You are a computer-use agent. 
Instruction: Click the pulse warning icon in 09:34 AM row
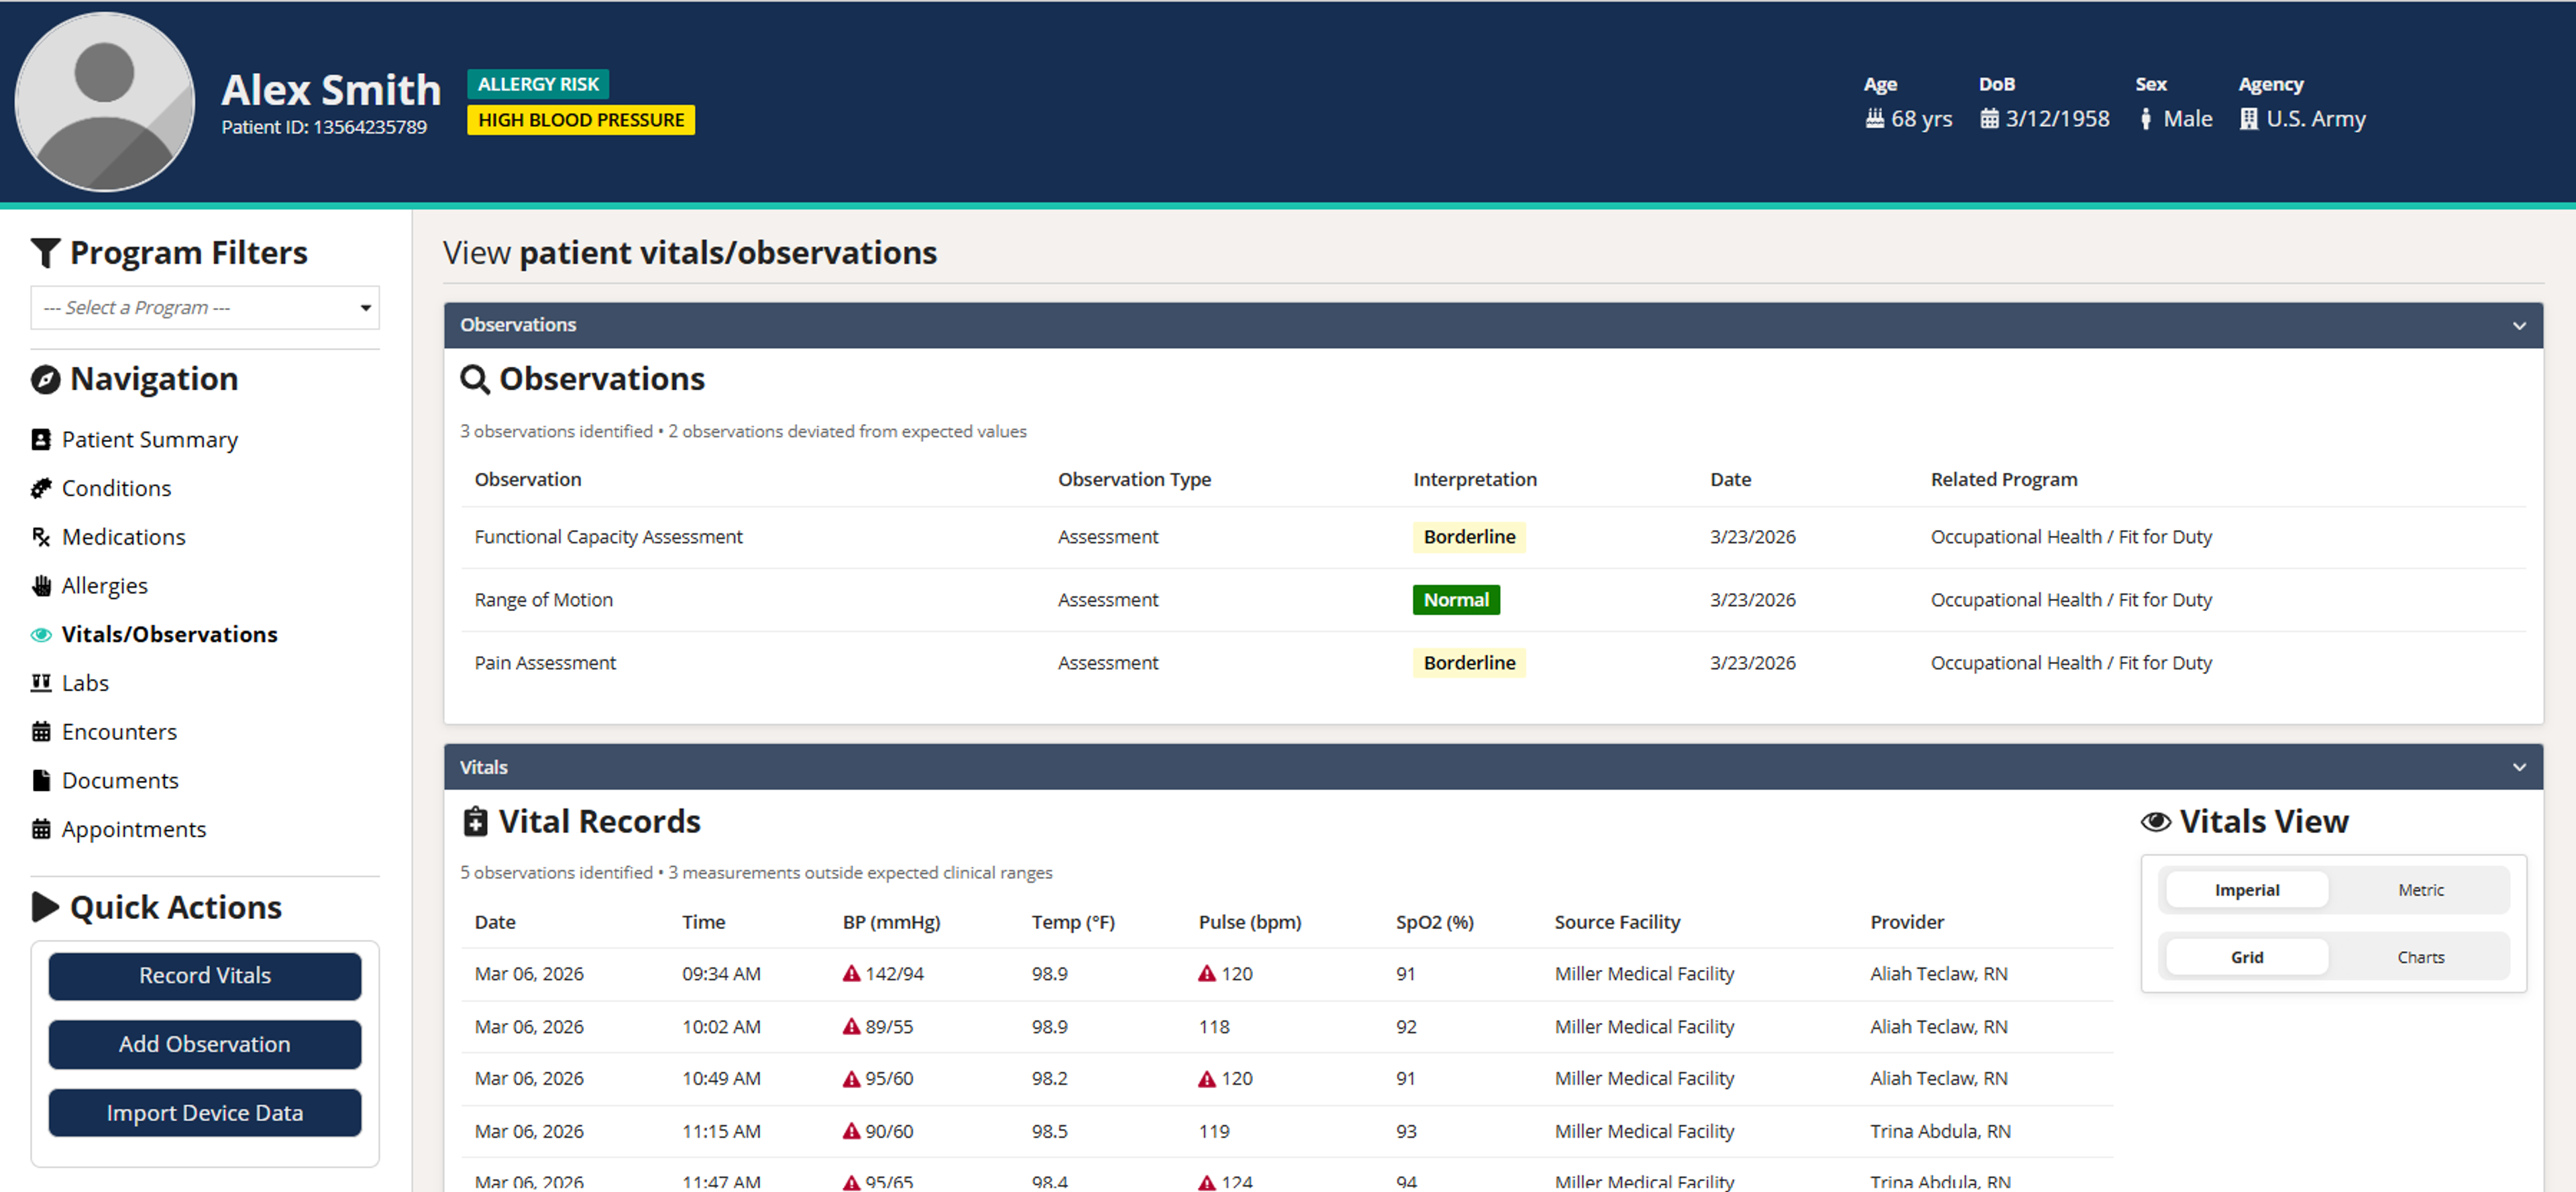[1208, 974]
